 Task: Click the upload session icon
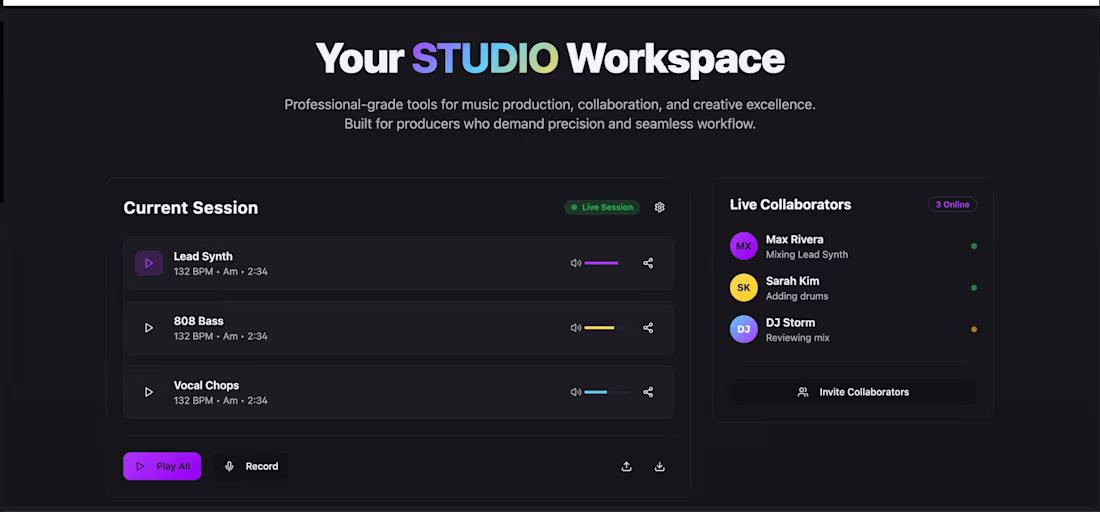[x=626, y=466]
